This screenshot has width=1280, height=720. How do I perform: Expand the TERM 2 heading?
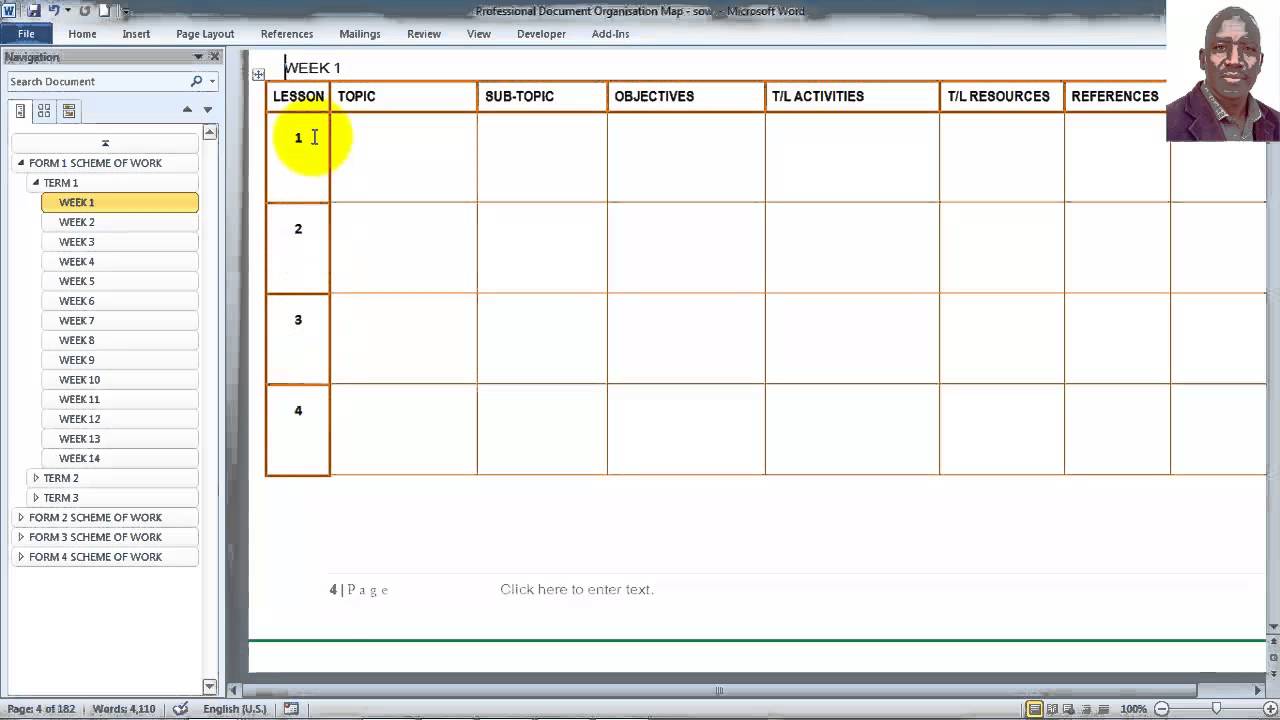[x=36, y=478]
